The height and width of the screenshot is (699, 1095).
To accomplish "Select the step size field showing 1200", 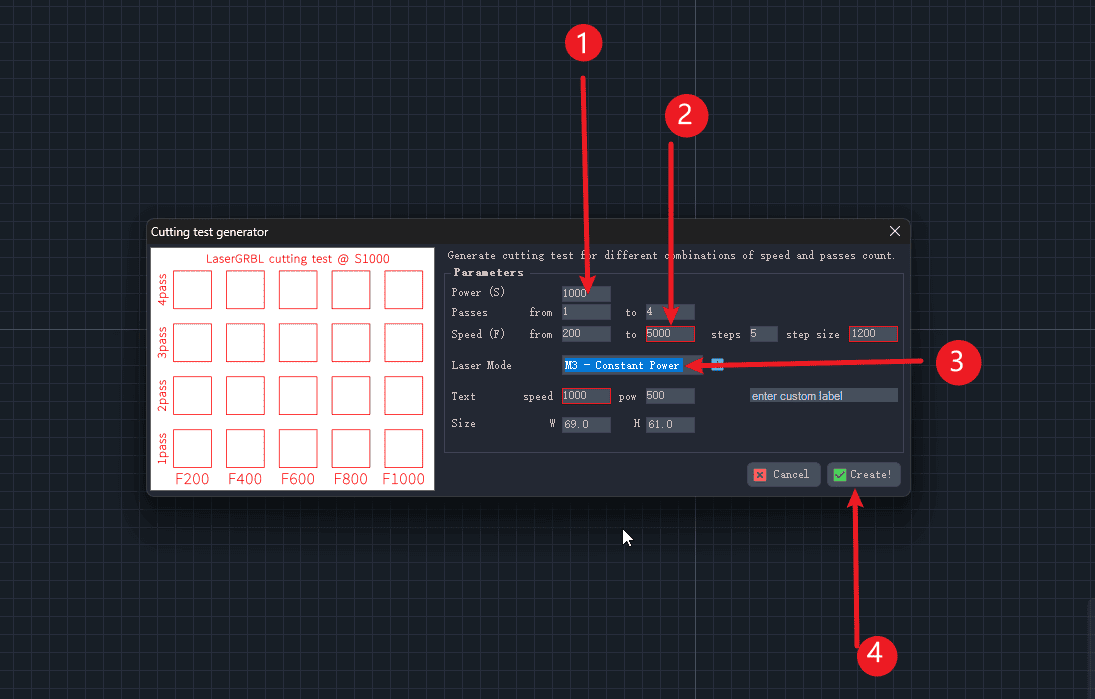I will (873, 334).
